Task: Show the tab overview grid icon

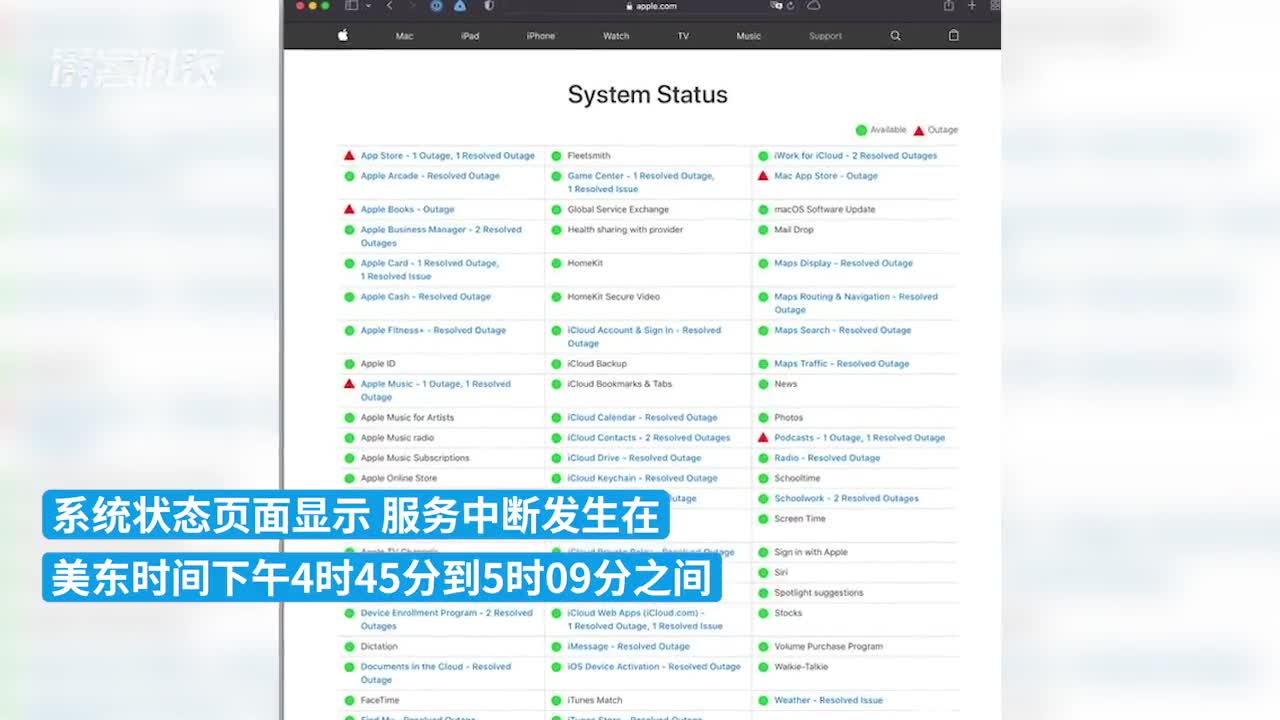Action: (995, 5)
